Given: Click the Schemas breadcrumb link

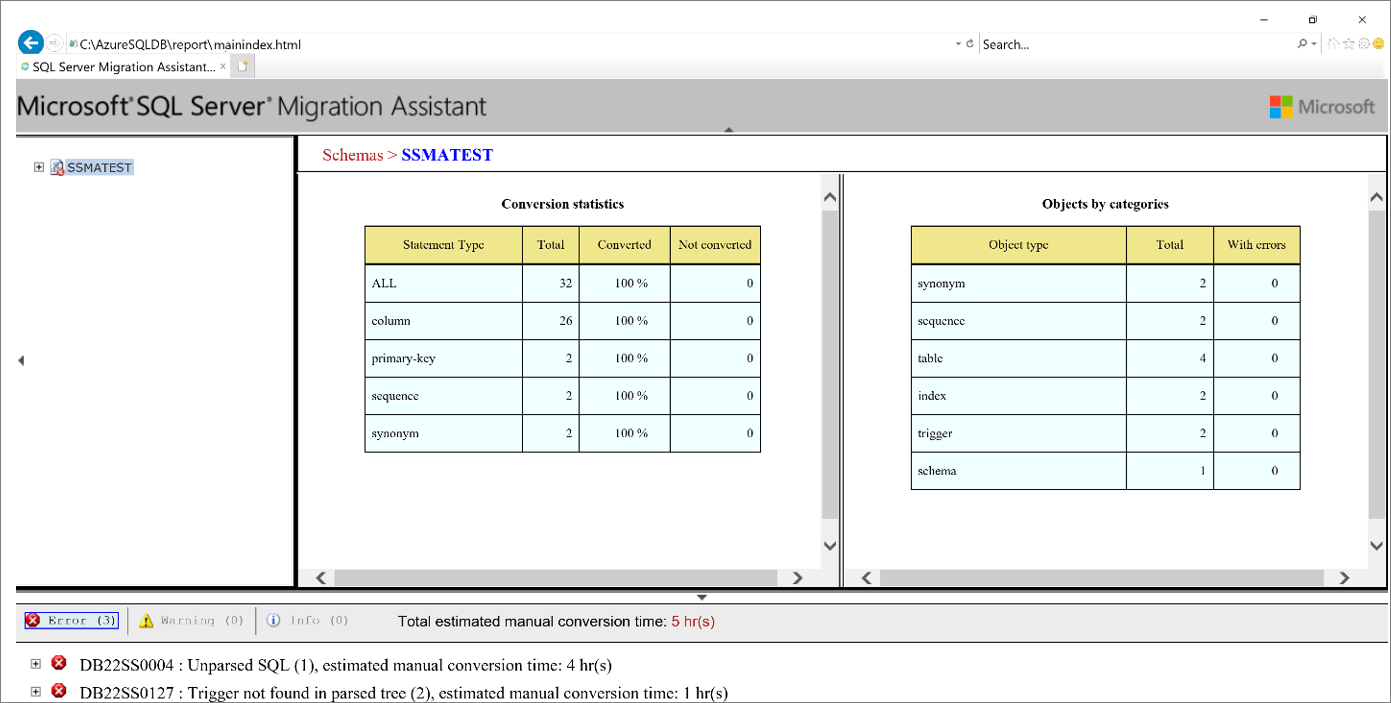Looking at the screenshot, I should pos(350,155).
